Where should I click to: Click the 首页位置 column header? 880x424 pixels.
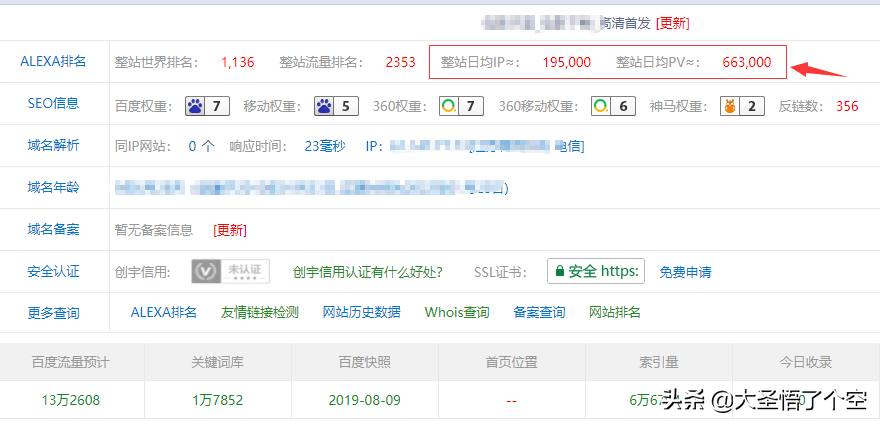pos(511,362)
